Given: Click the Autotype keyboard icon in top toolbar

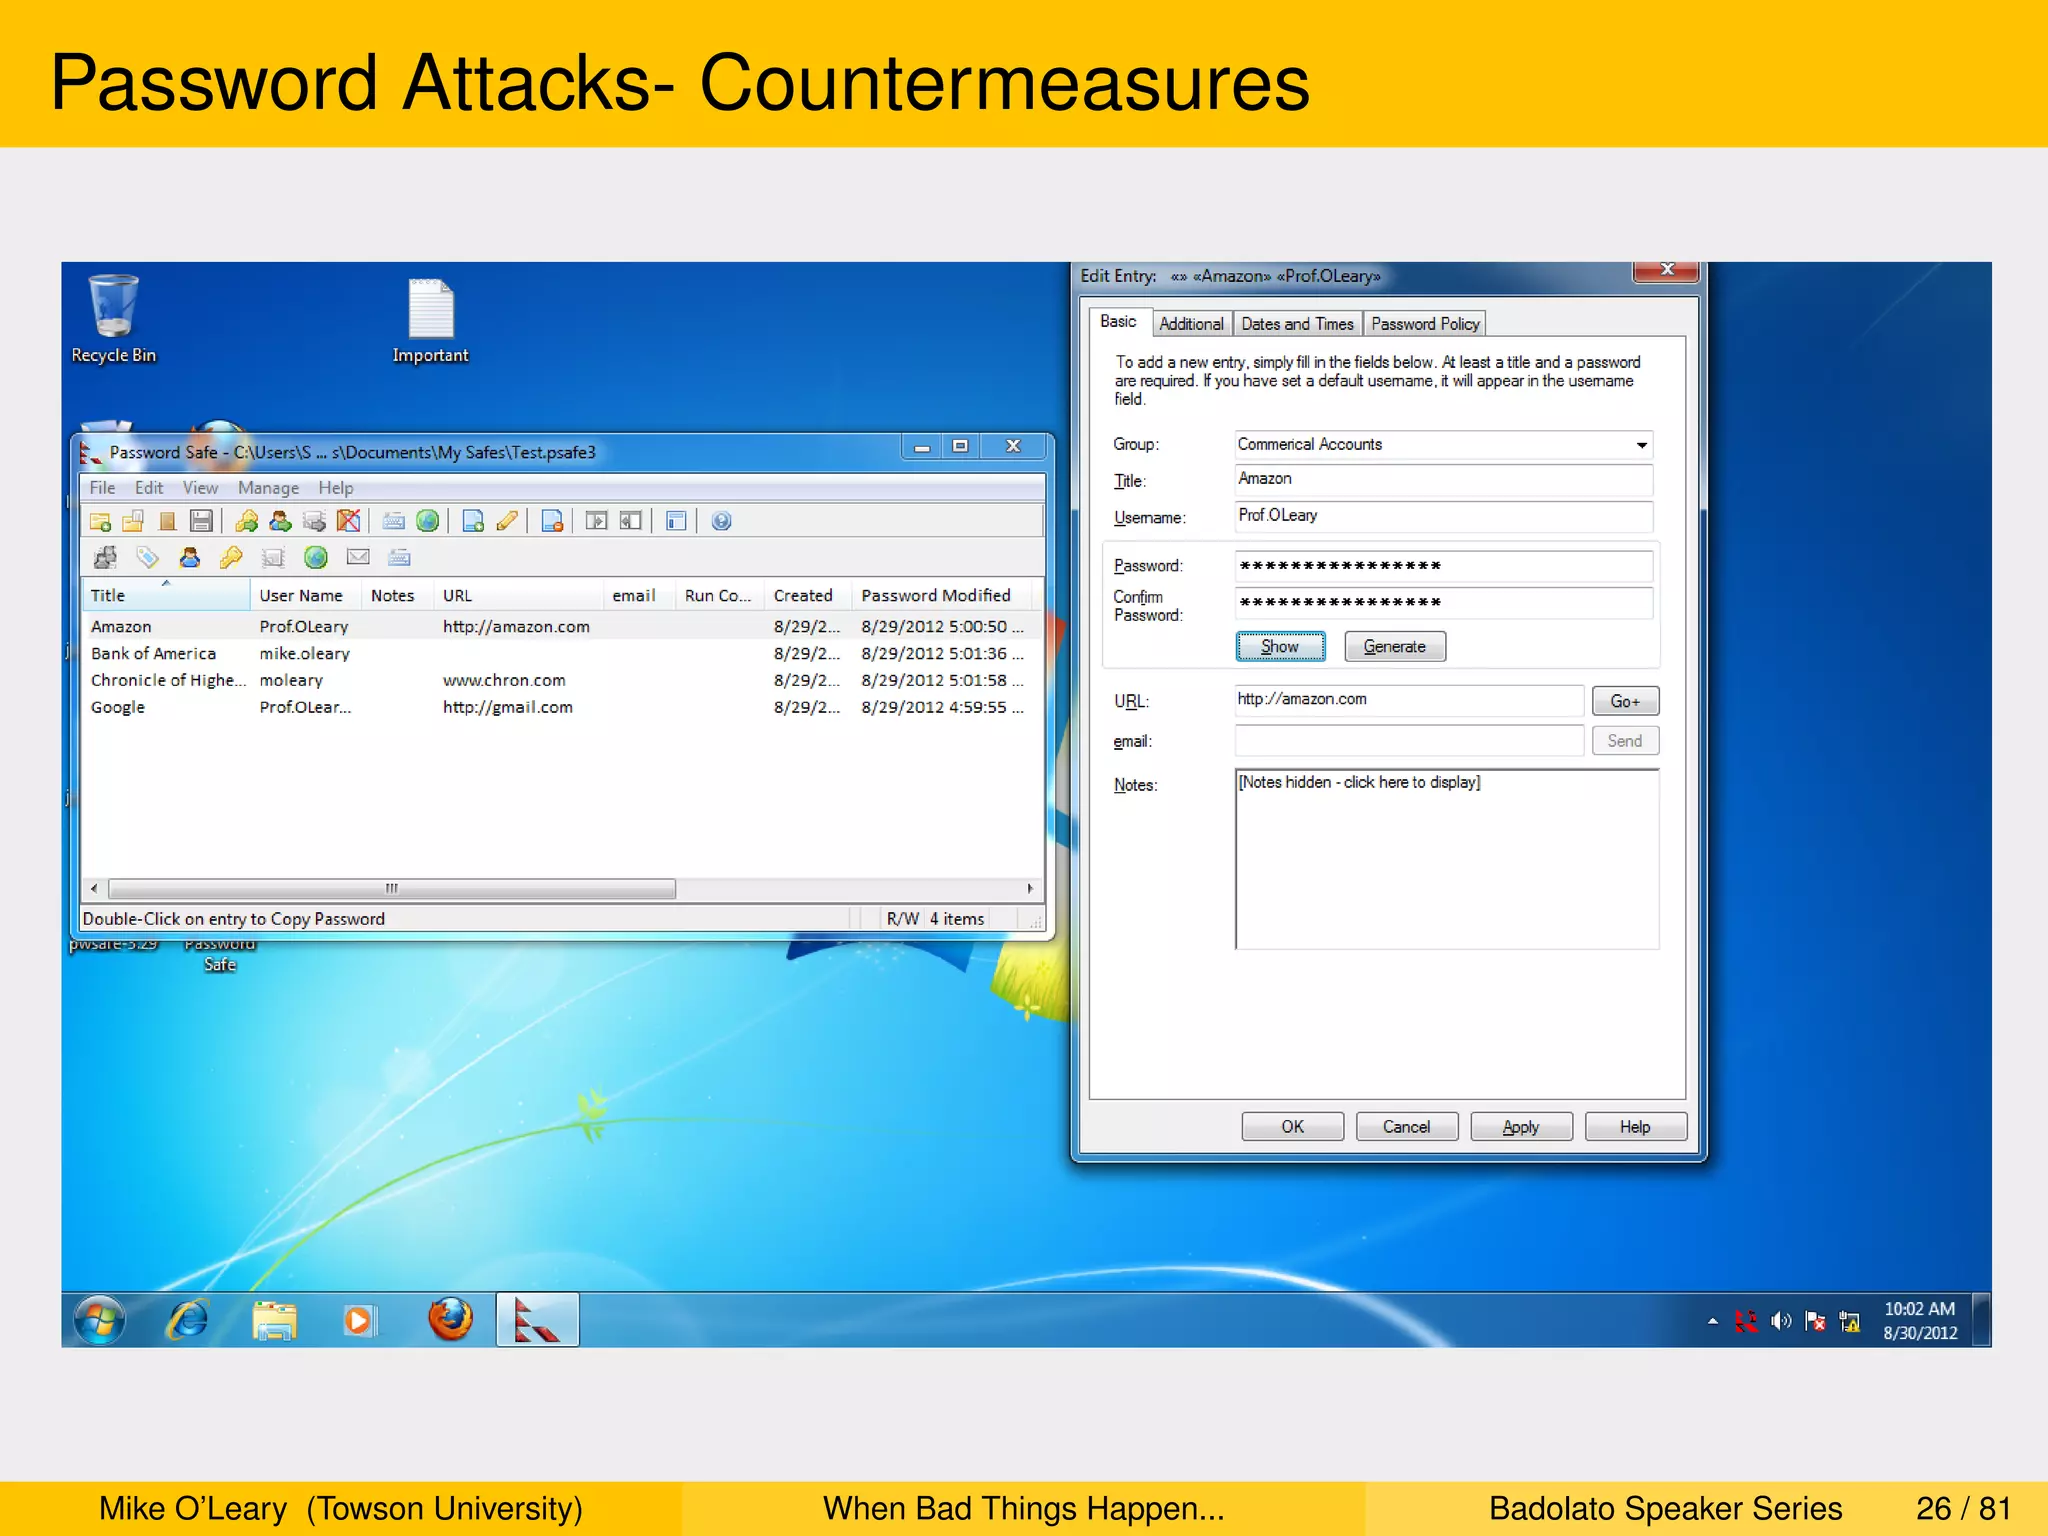Looking at the screenshot, I should pyautogui.click(x=394, y=521).
